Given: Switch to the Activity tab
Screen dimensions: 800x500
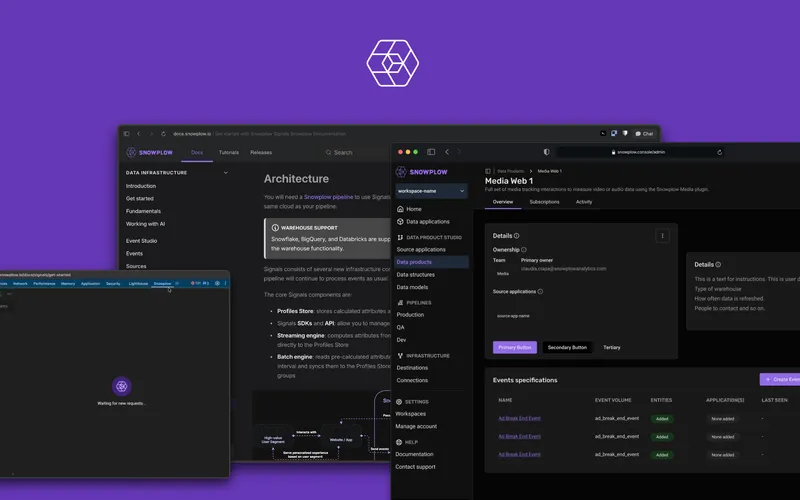Looking at the screenshot, I should 584,202.
